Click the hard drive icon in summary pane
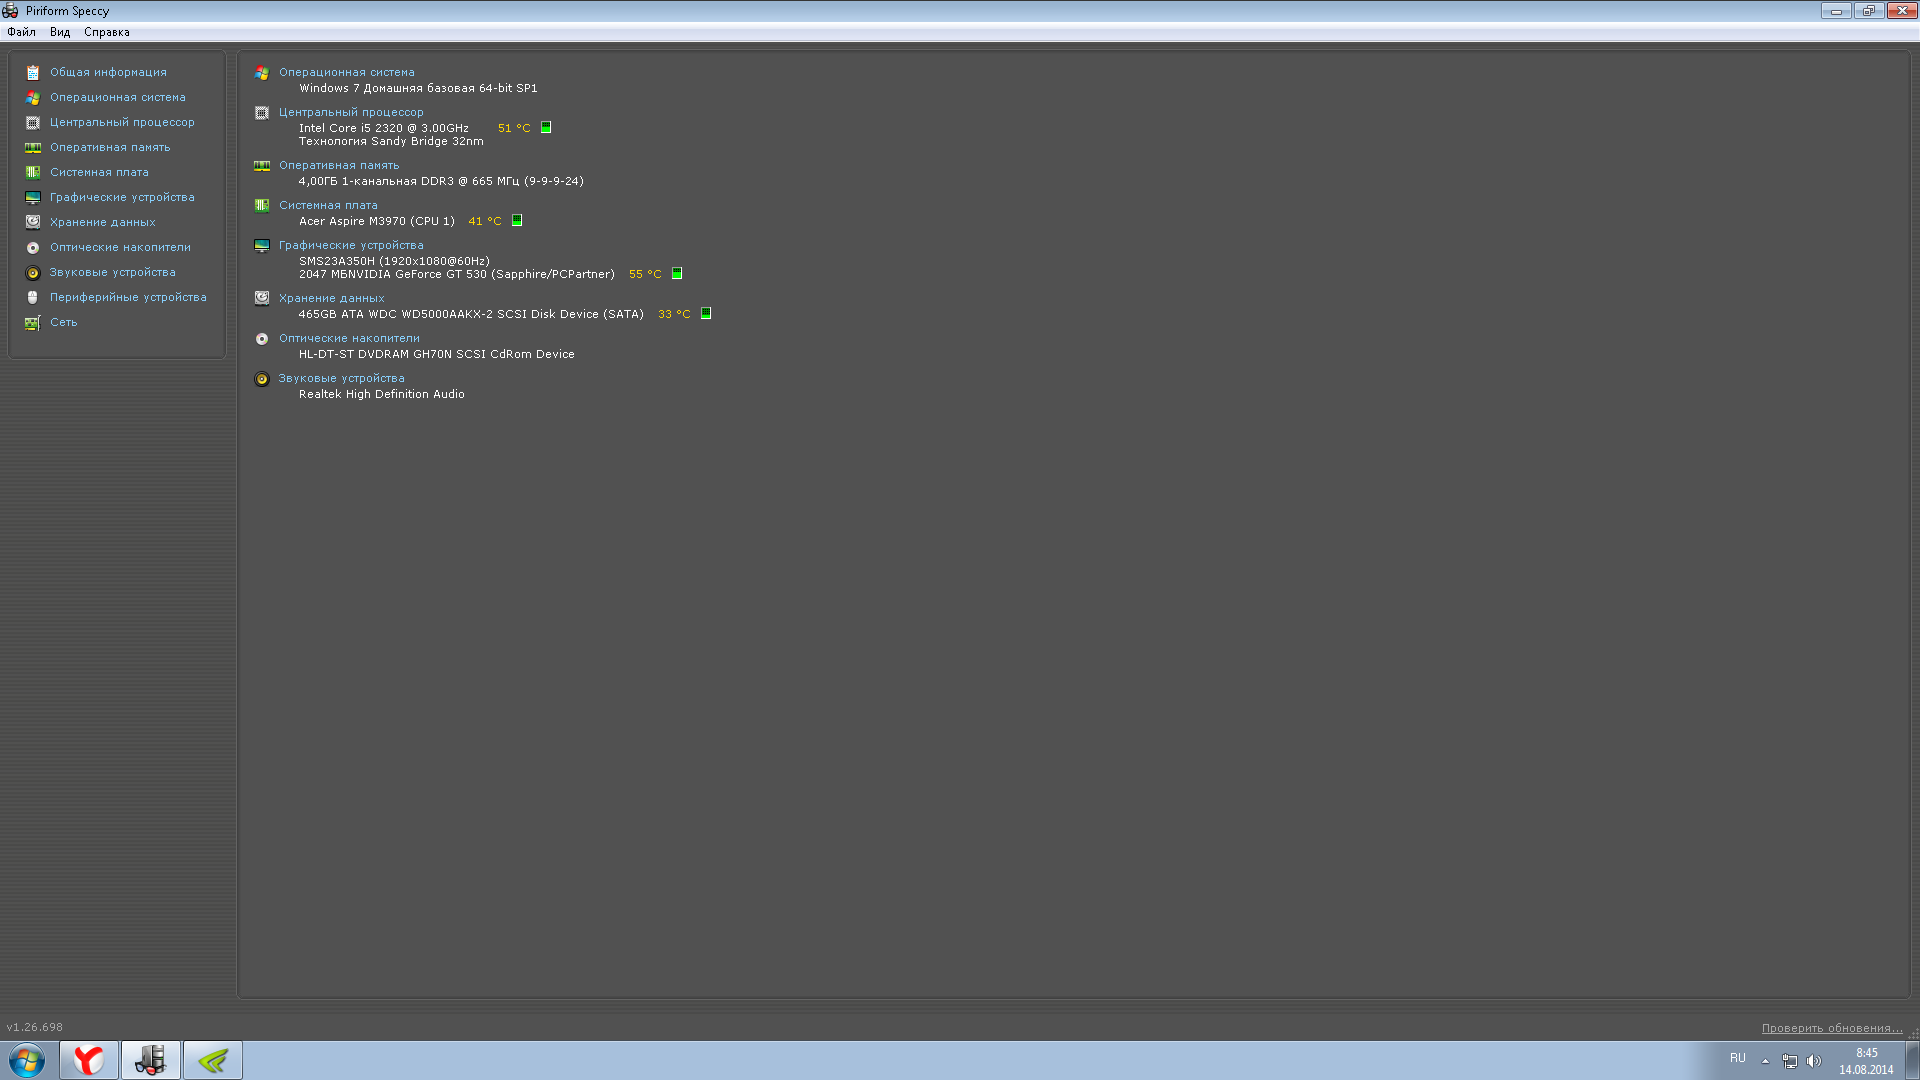This screenshot has height=1080, width=1920. [262, 298]
